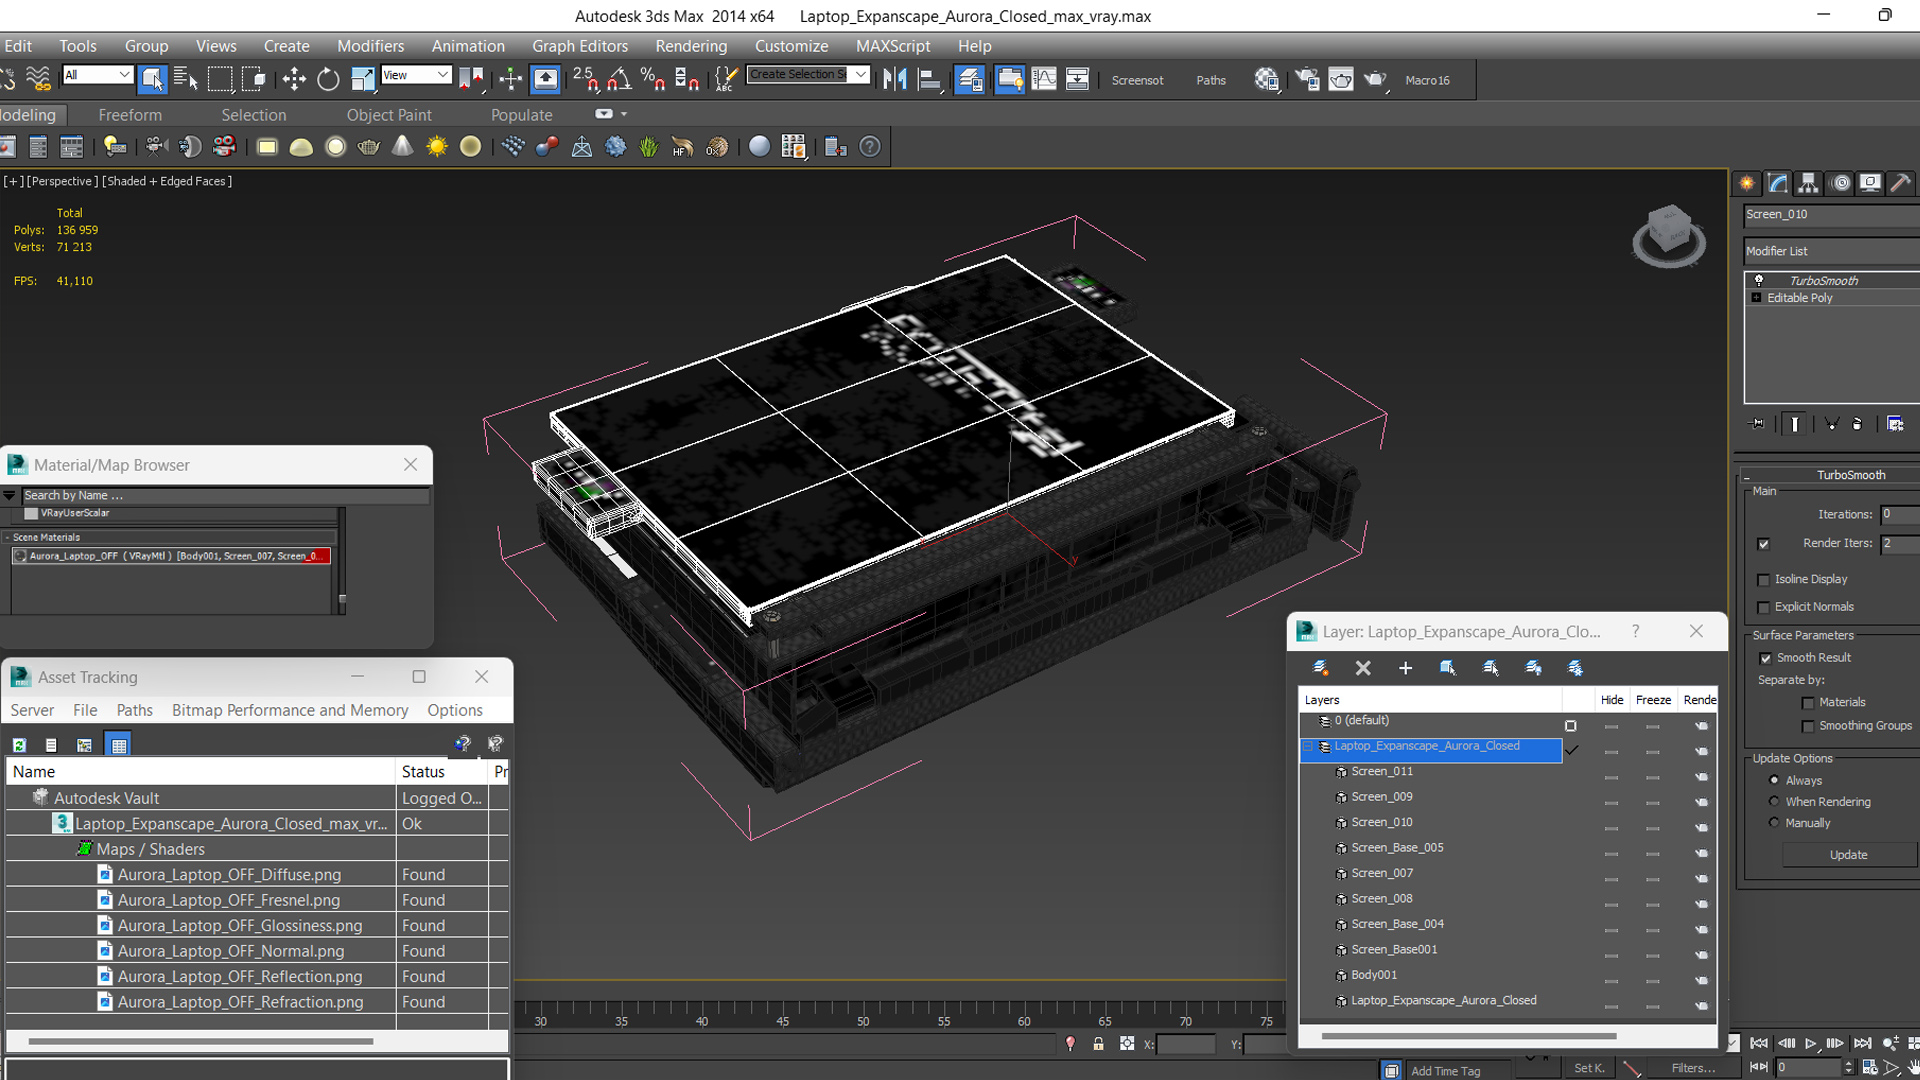The image size is (1920, 1080).
Task: Expand the ribbon options dropdown arrow
Action: point(624,114)
